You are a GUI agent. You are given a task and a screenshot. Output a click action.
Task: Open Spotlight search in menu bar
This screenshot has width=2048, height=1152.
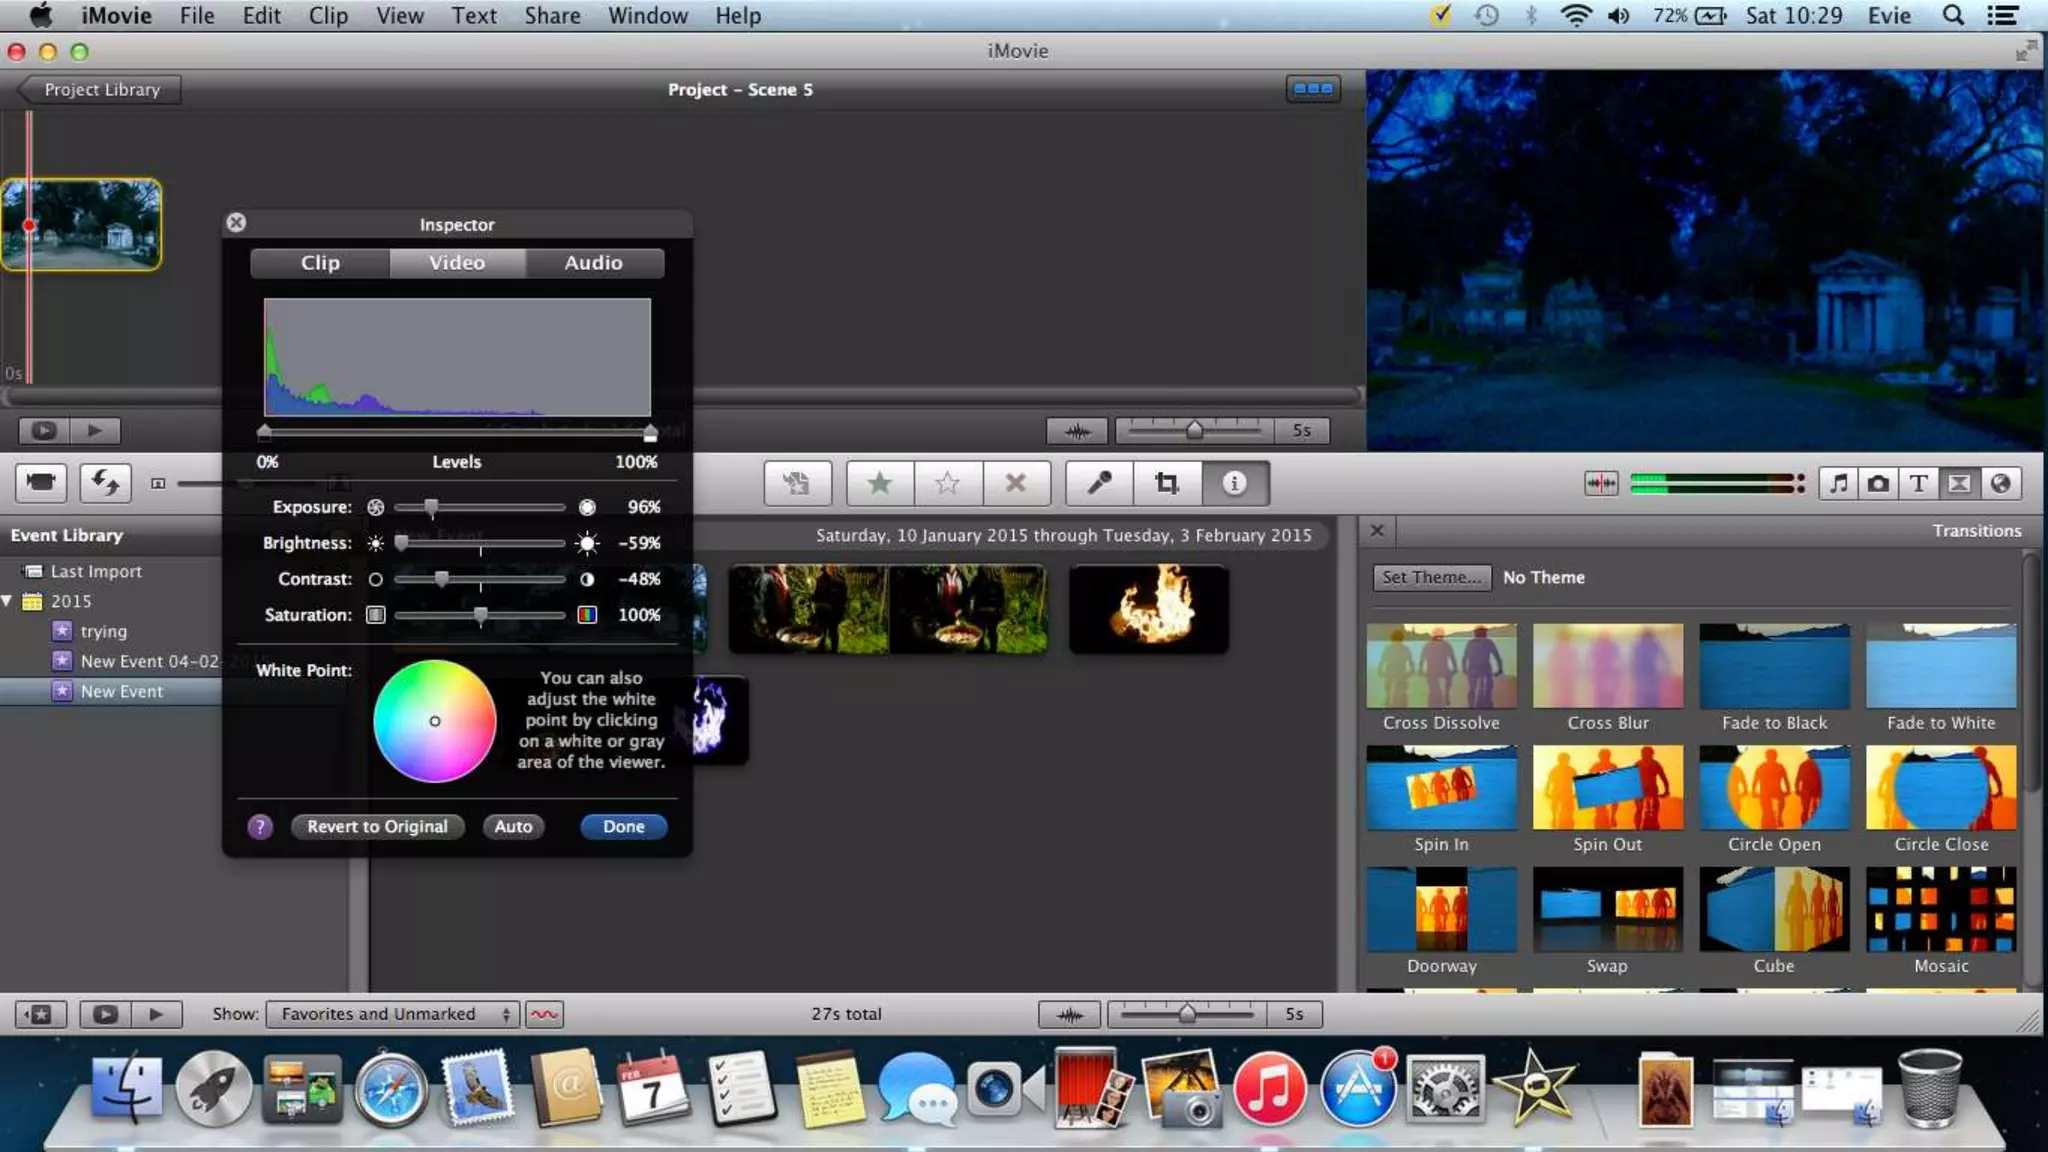(x=1953, y=16)
